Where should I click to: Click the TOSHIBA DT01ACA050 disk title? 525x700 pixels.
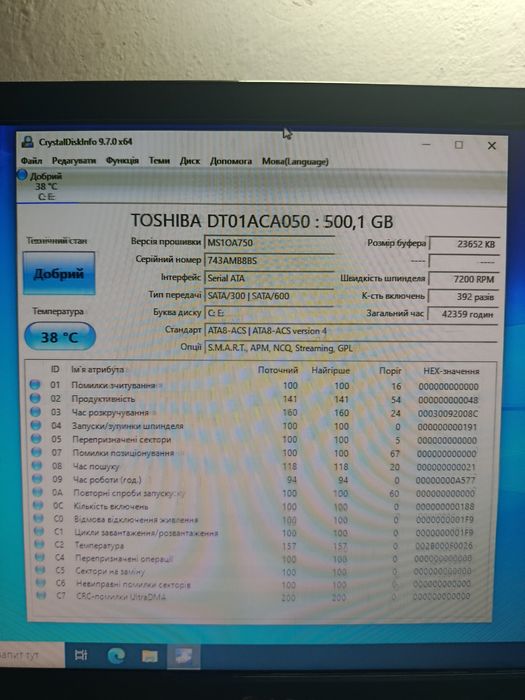click(x=262, y=221)
